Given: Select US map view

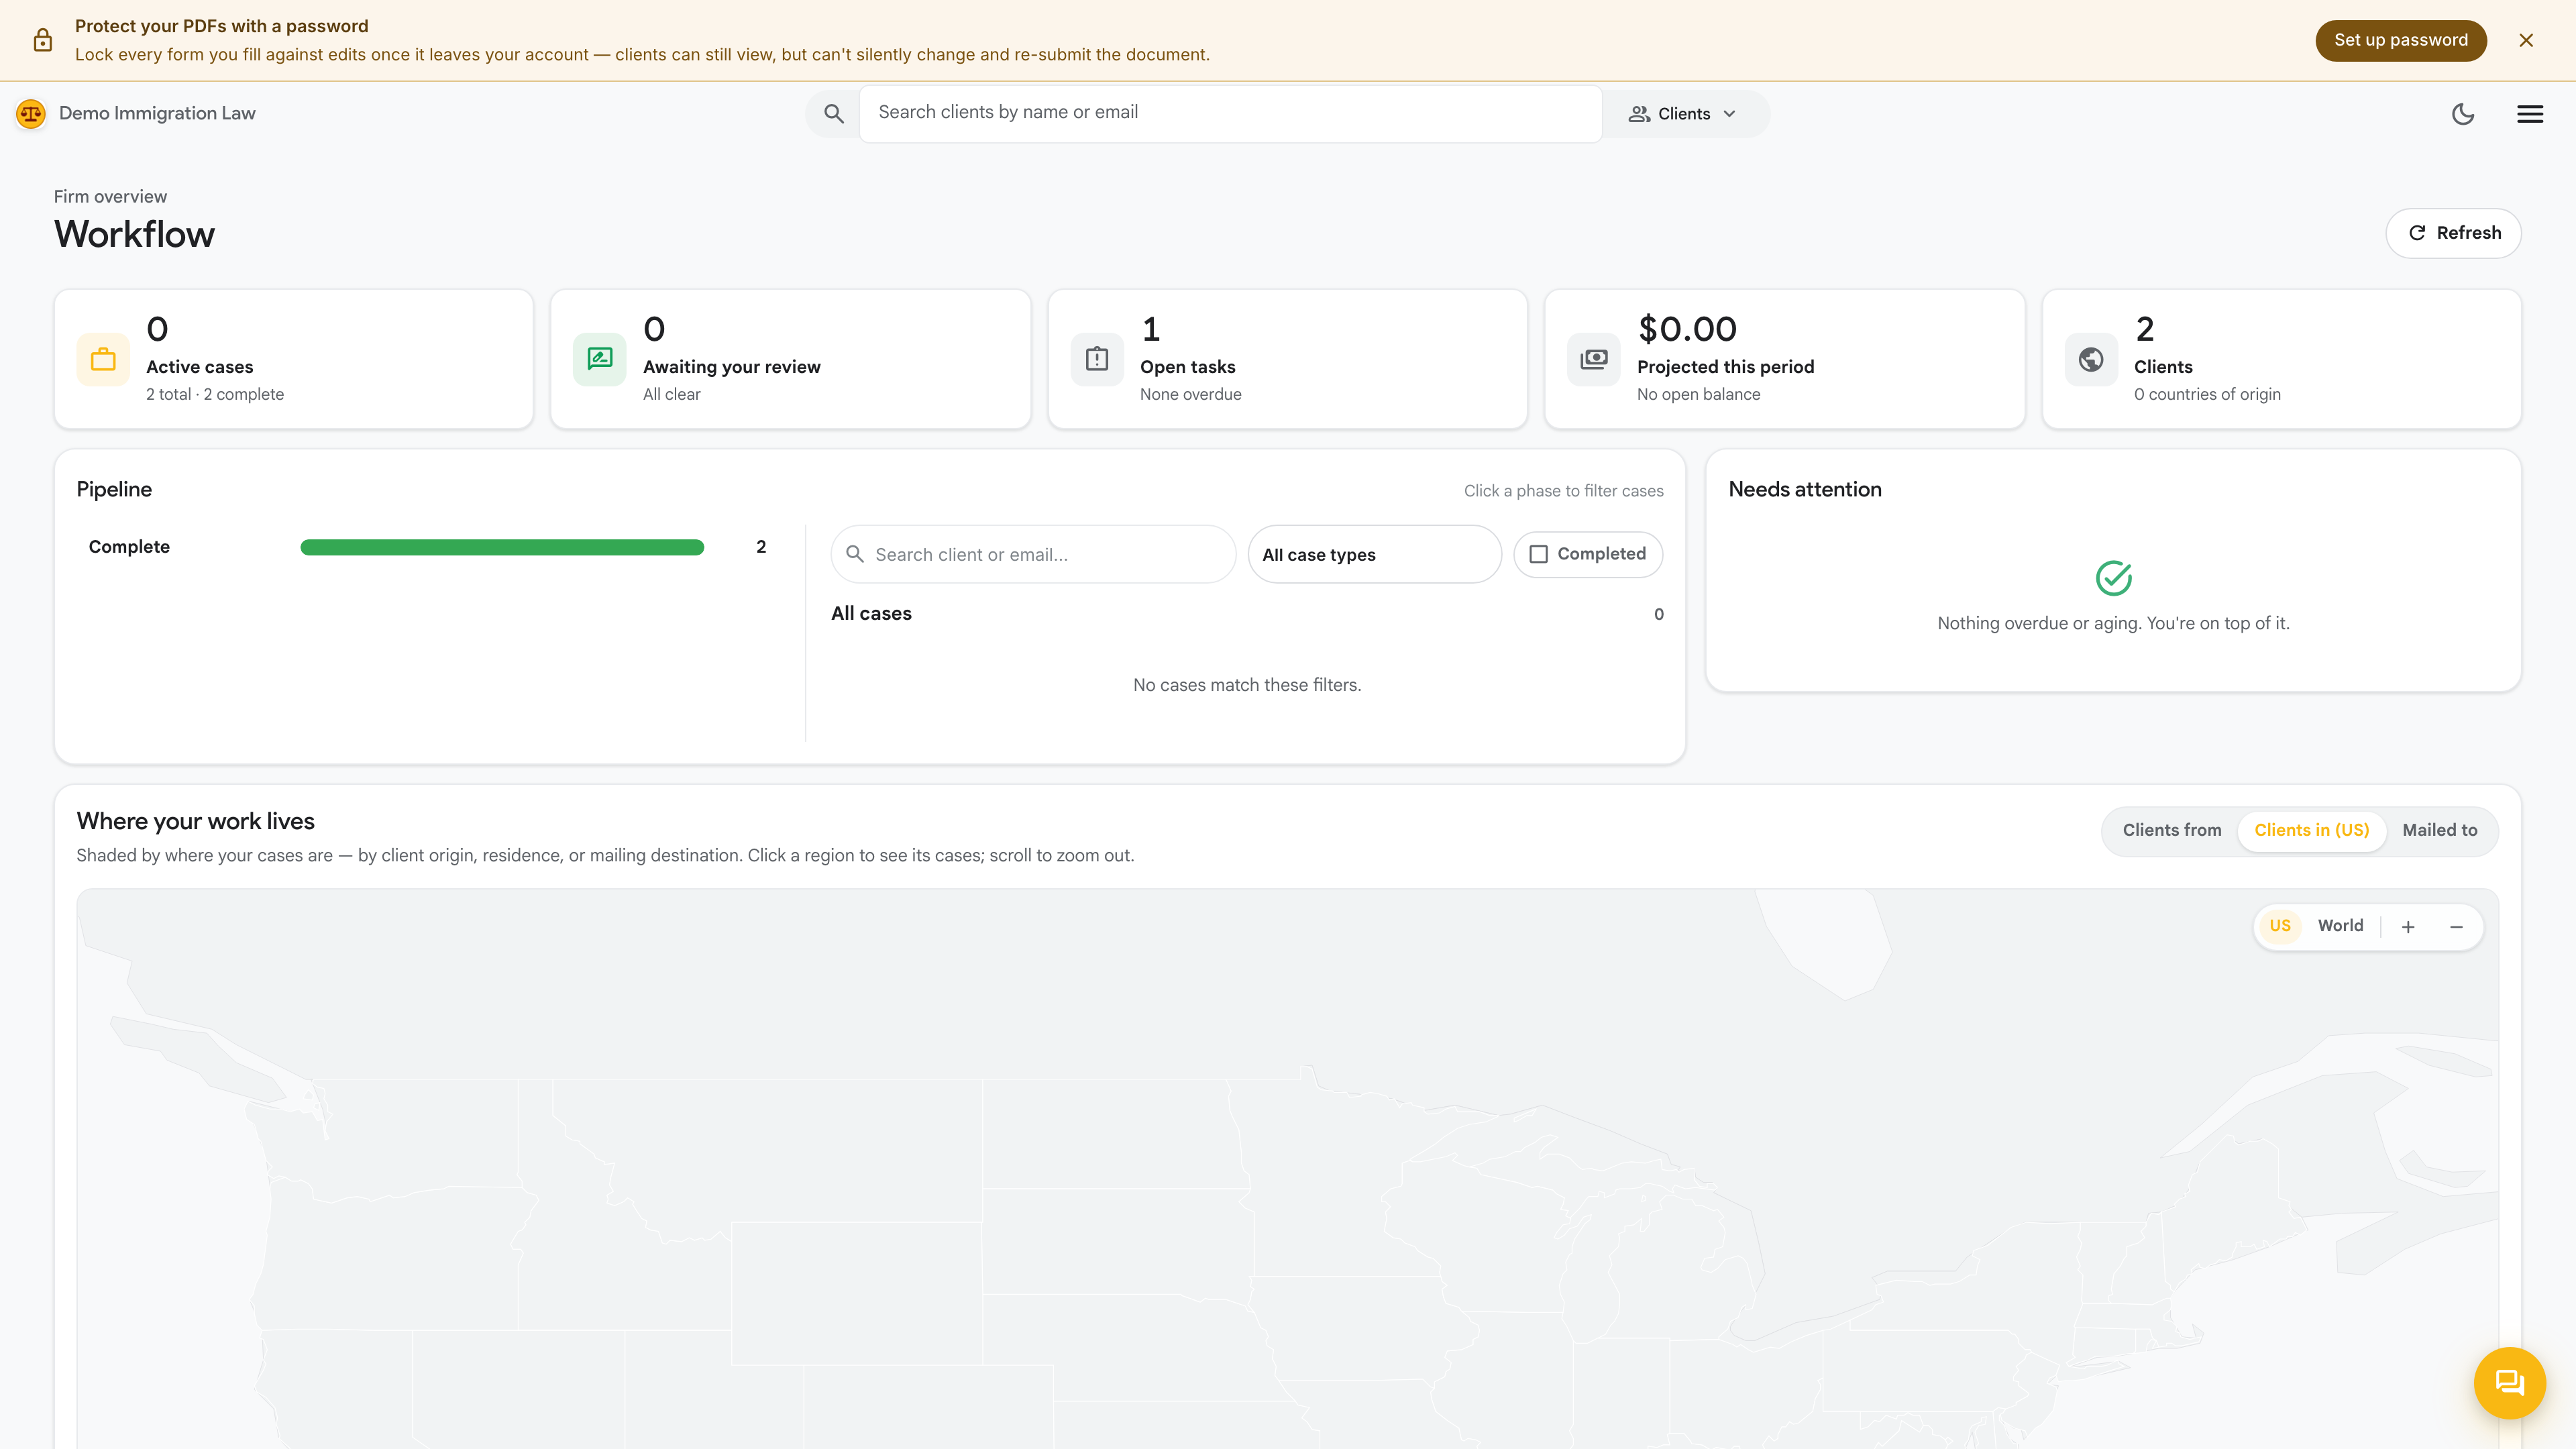Looking at the screenshot, I should [2279, 926].
